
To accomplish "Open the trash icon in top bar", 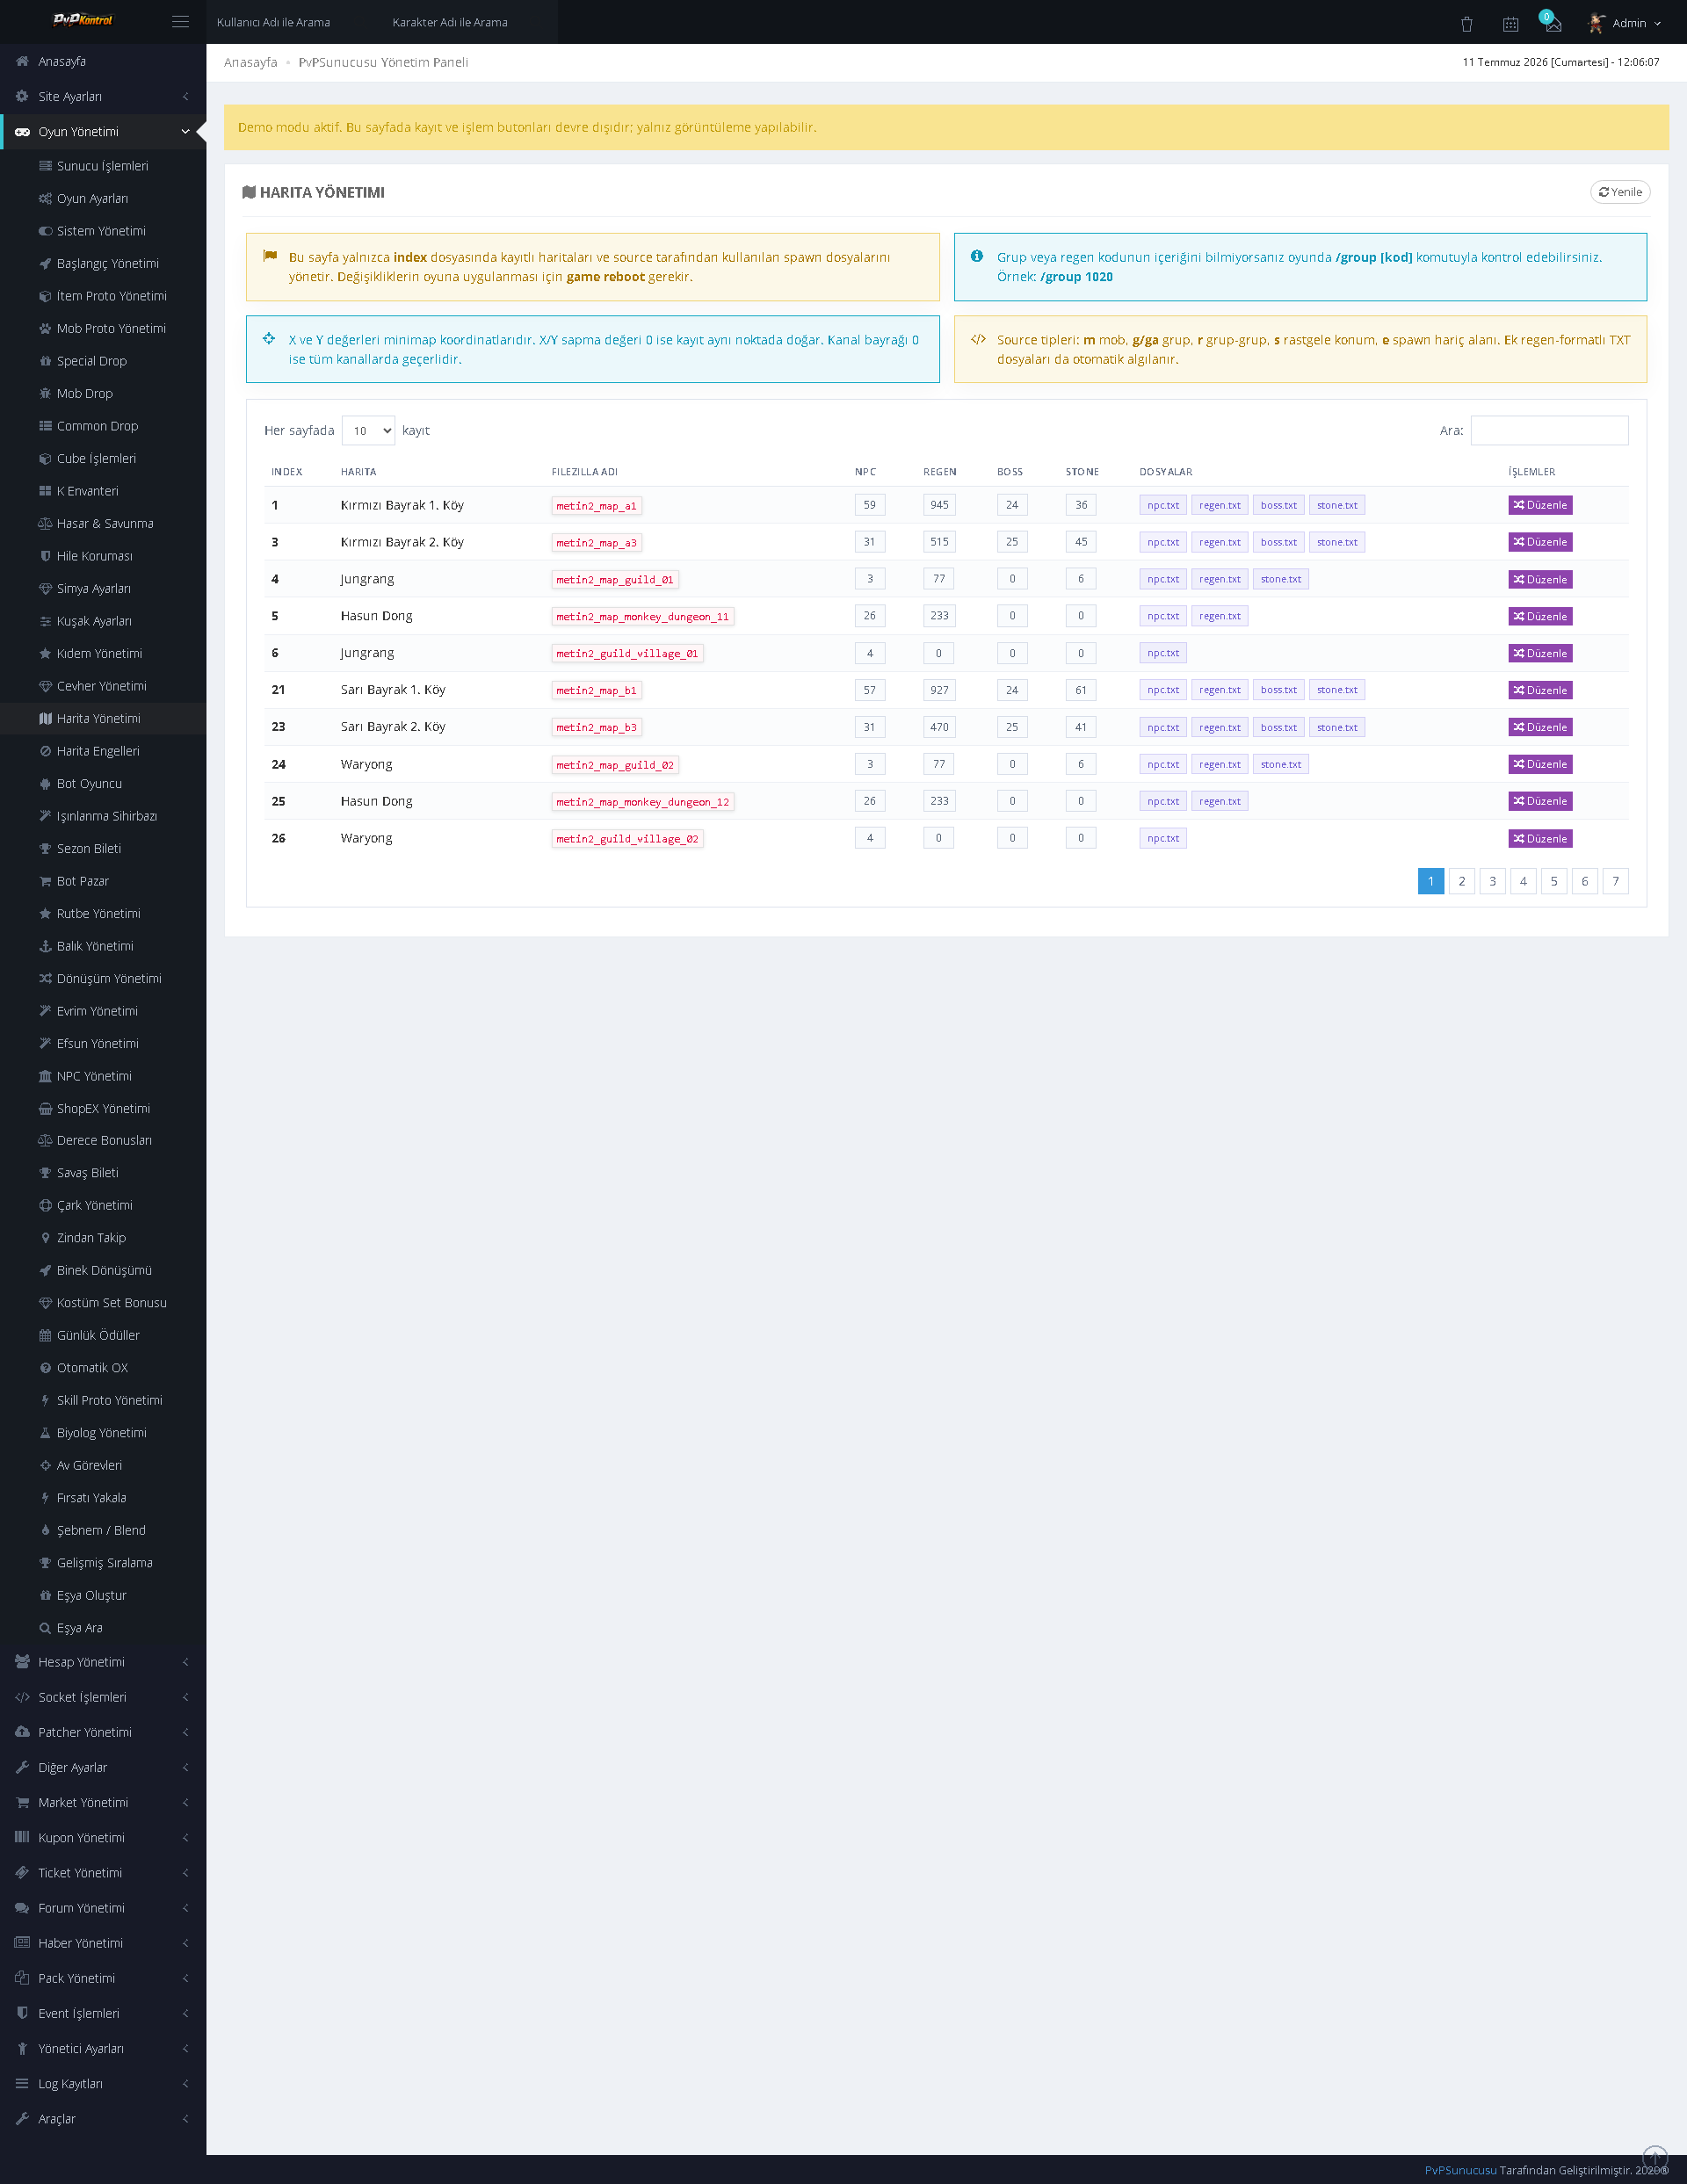I will pyautogui.click(x=1466, y=24).
